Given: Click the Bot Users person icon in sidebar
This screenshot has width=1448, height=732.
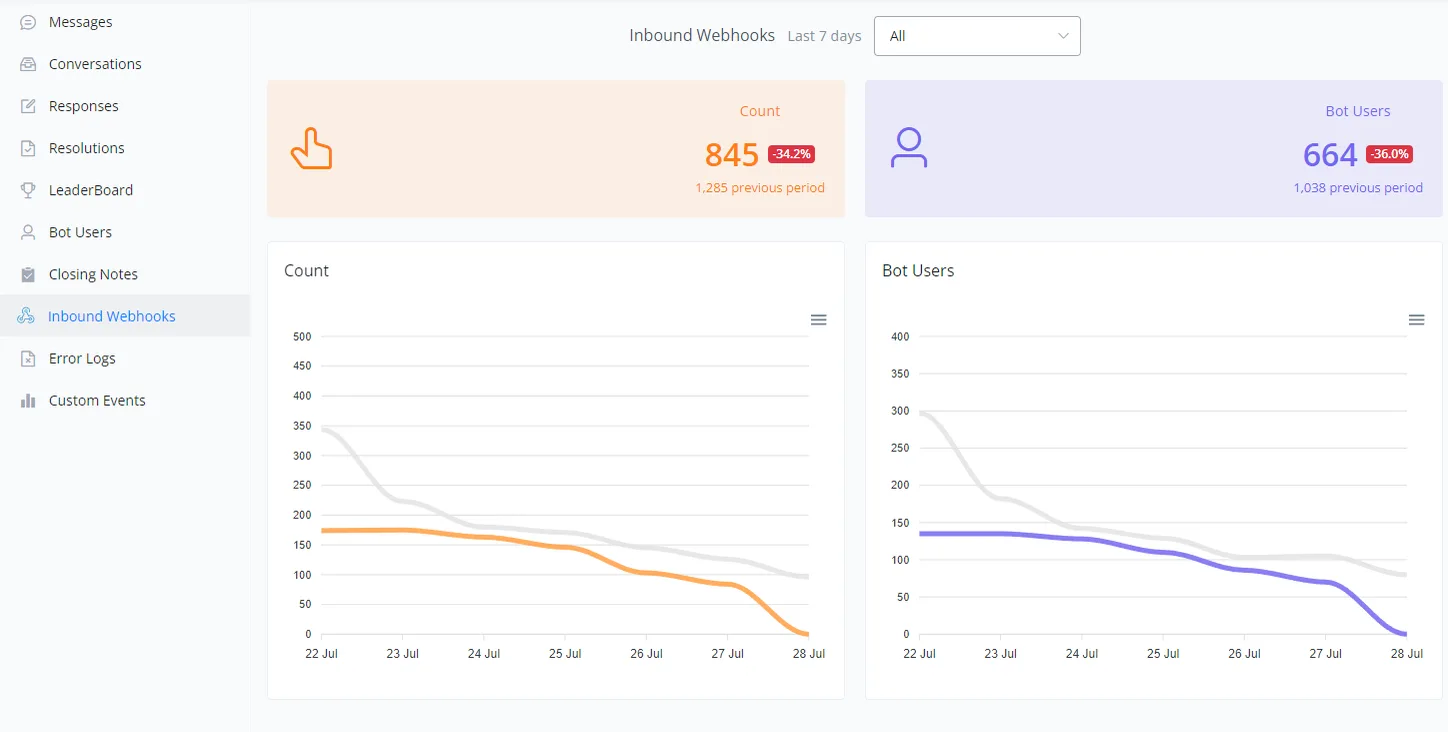Looking at the screenshot, I should [28, 232].
